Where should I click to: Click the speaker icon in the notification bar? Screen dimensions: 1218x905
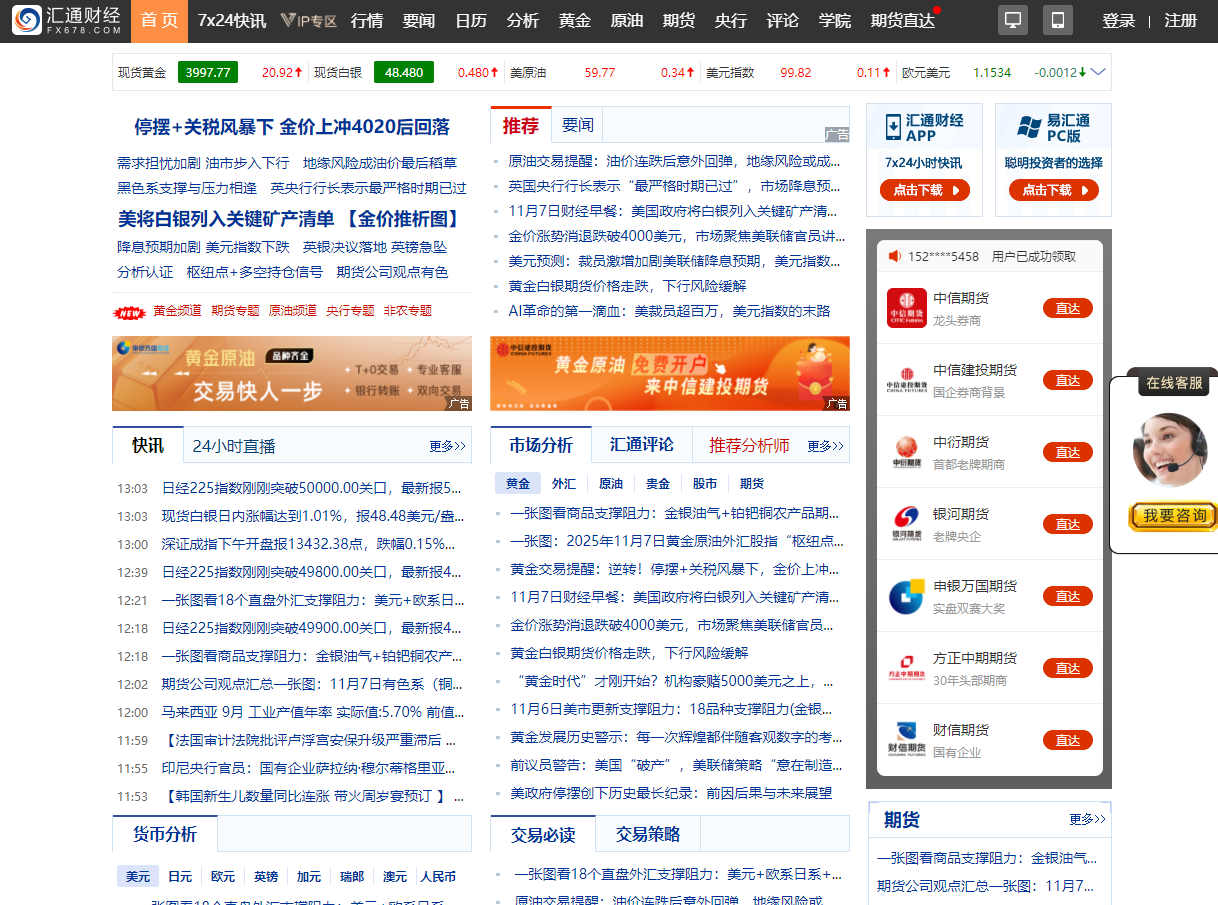point(895,255)
